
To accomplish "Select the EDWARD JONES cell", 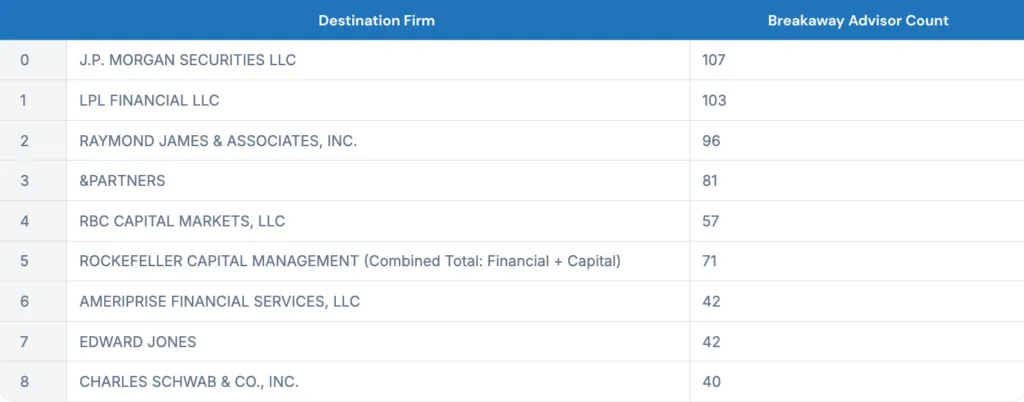I will pos(378,342).
